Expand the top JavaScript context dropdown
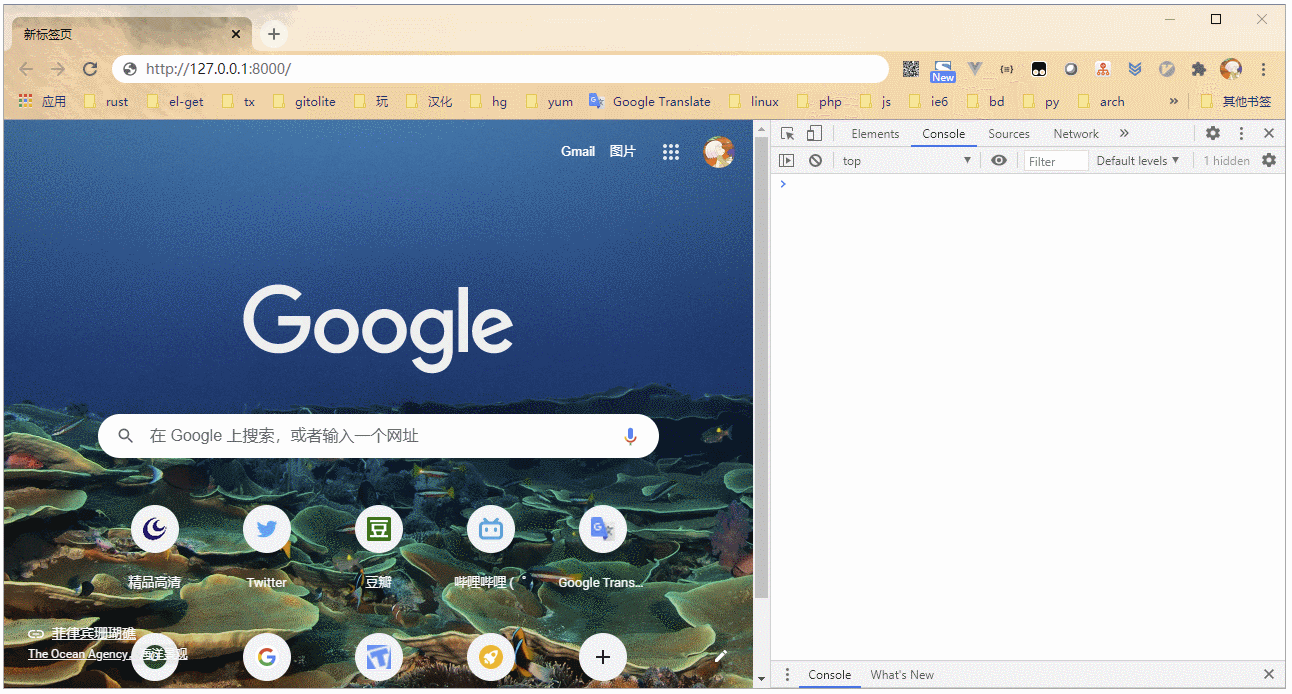Screen dimensions: 1292x694 tap(906, 161)
